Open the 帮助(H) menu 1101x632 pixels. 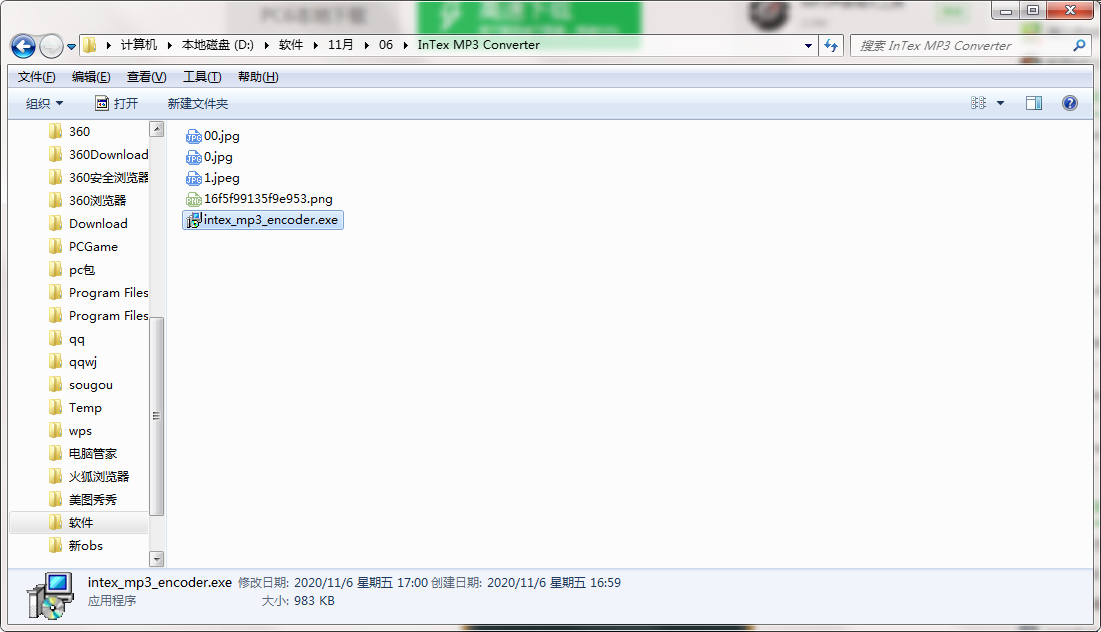258,77
